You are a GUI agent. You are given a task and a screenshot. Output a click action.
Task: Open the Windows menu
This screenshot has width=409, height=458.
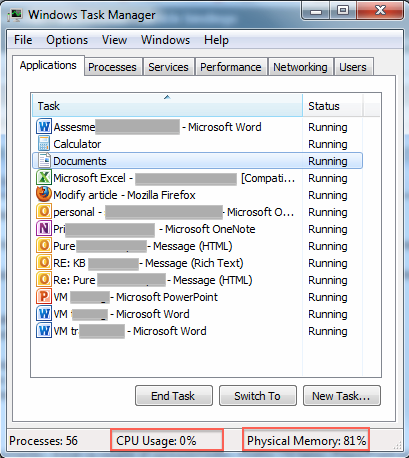[165, 40]
